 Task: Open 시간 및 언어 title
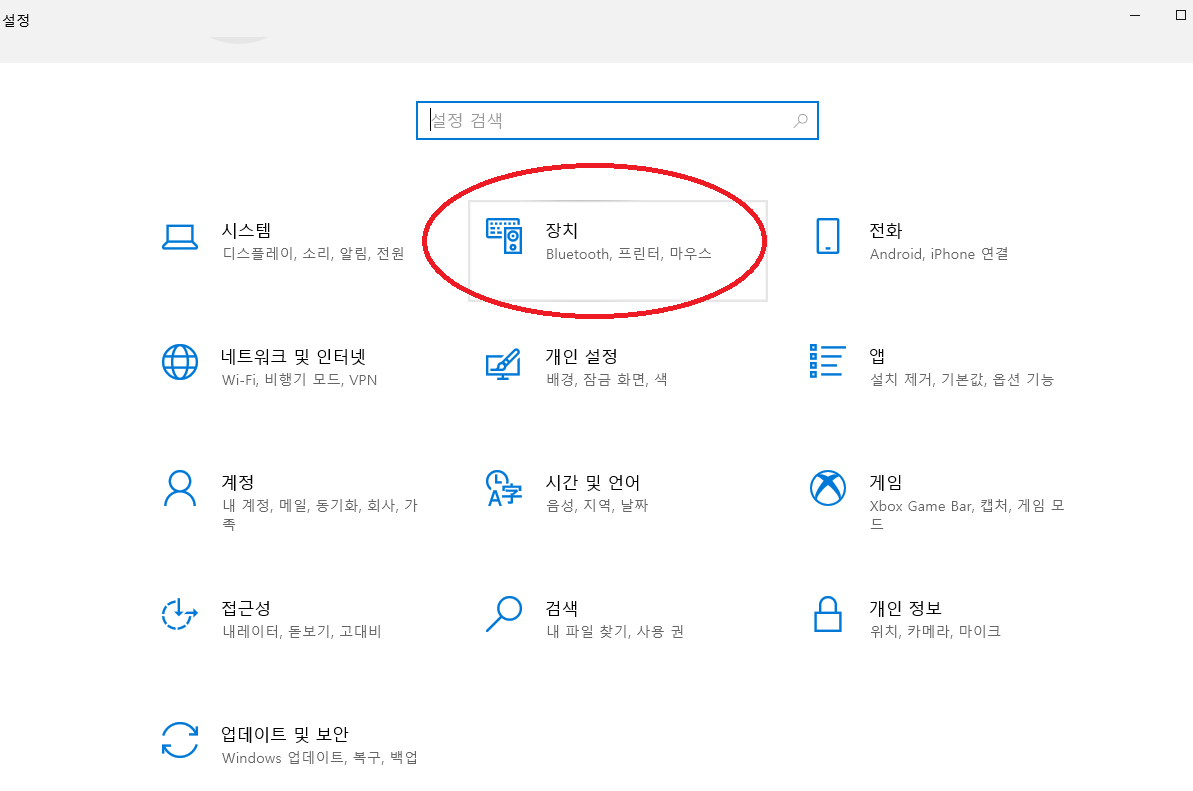tap(593, 482)
